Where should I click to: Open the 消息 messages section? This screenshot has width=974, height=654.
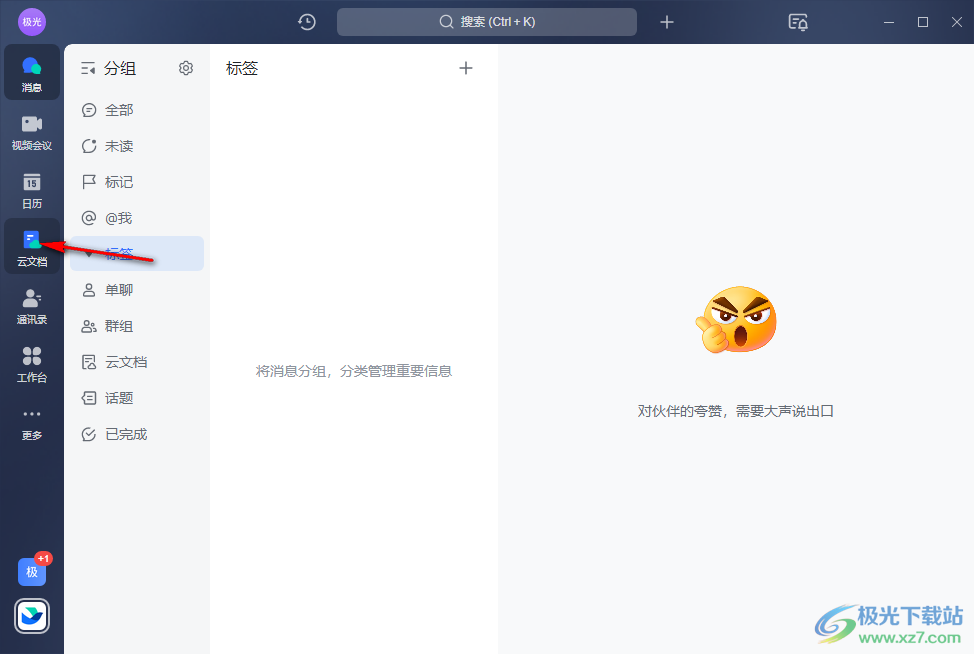pos(32,73)
